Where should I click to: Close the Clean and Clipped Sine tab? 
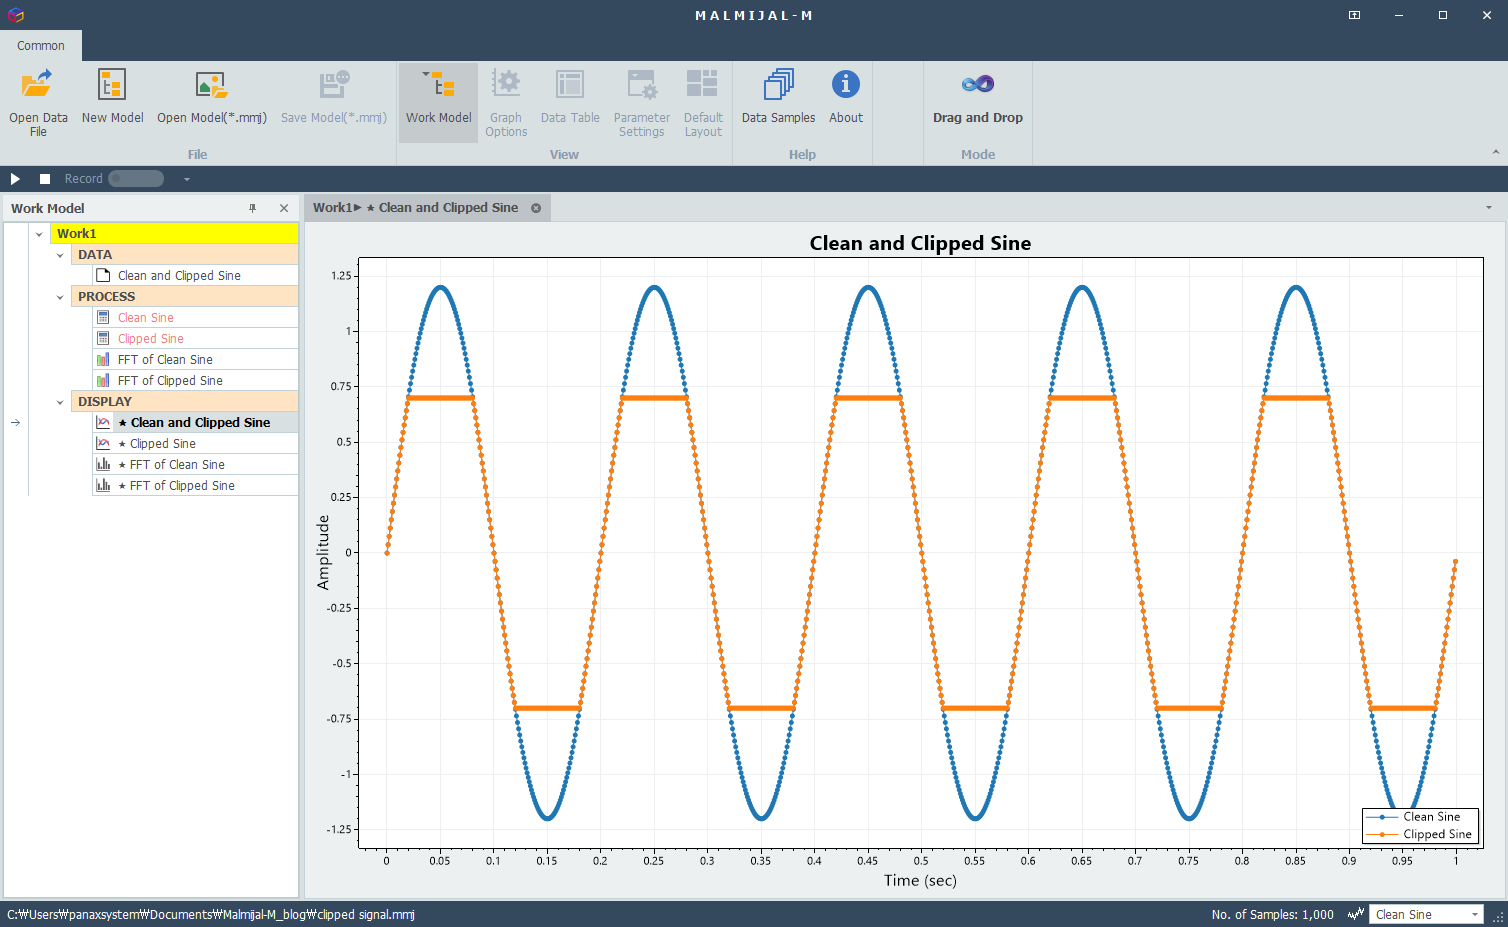[x=536, y=208]
